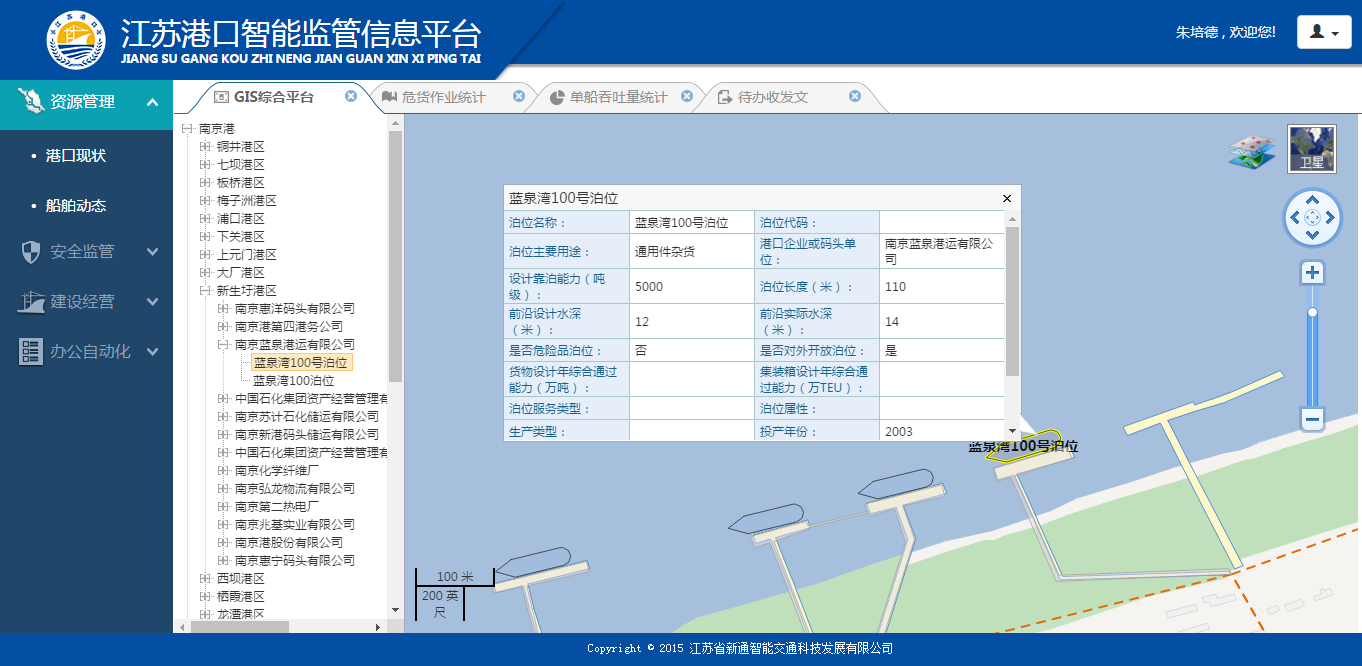Click the map zoom slider handle

point(1313,312)
